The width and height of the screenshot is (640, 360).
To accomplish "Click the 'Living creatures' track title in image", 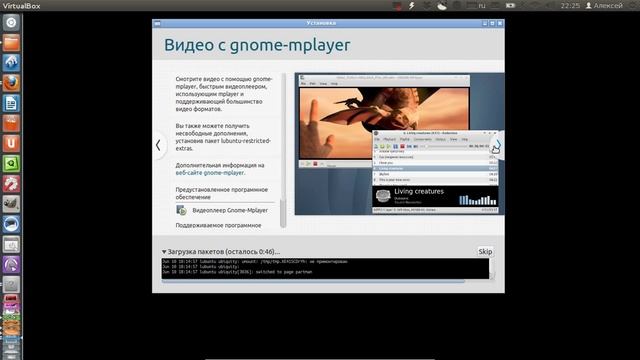I will pos(419,191).
